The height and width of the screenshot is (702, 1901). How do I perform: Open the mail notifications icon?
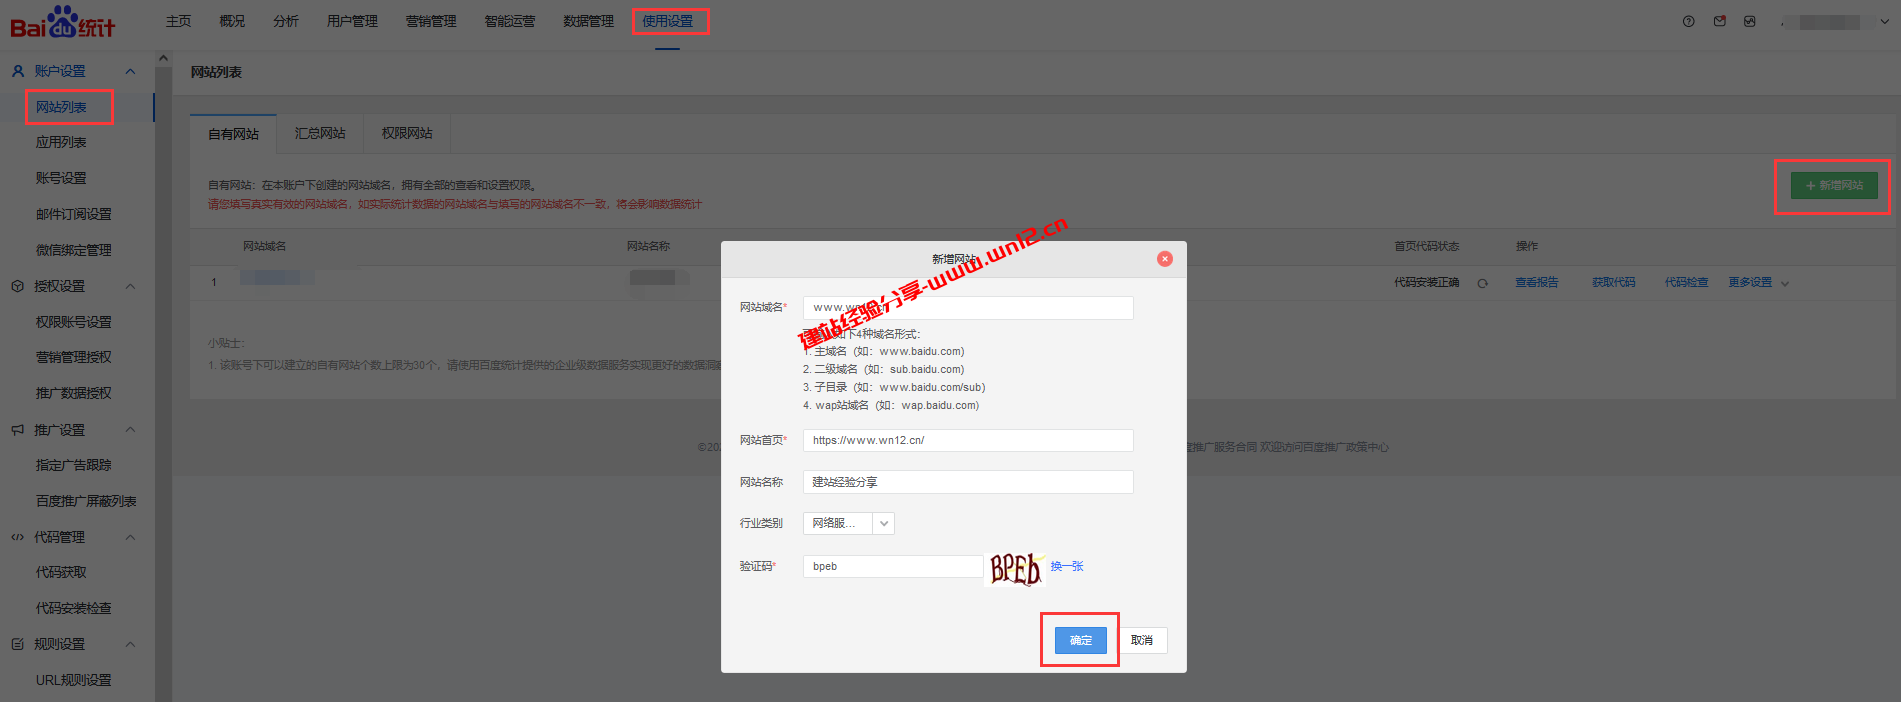(x=1719, y=21)
